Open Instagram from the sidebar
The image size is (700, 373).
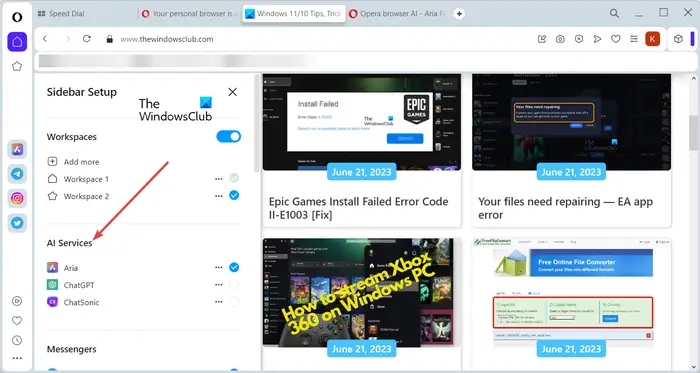coord(17,198)
